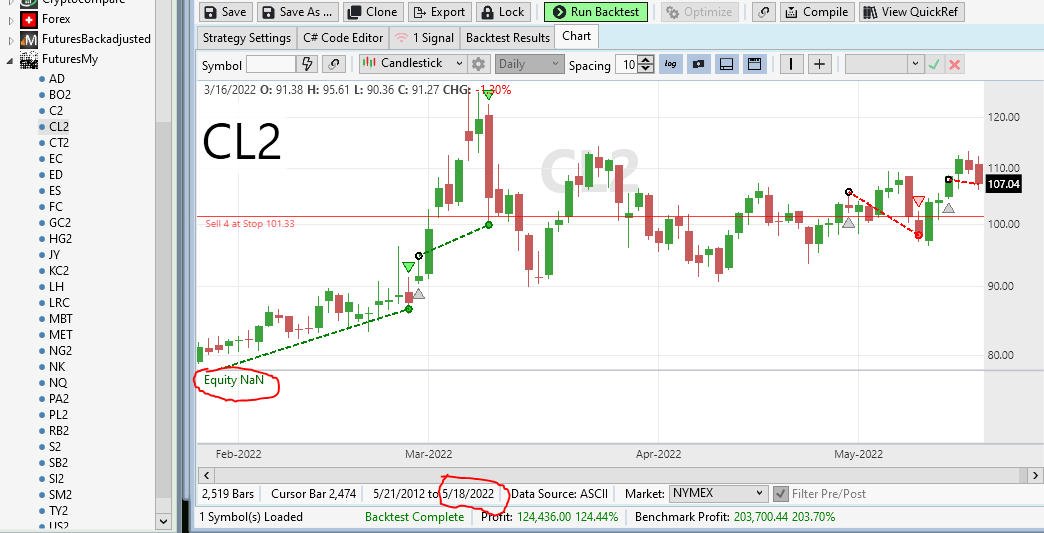Image resolution: width=1044 pixels, height=533 pixels.
Task: Open the Market NYMEX dropdown
Action: point(718,494)
